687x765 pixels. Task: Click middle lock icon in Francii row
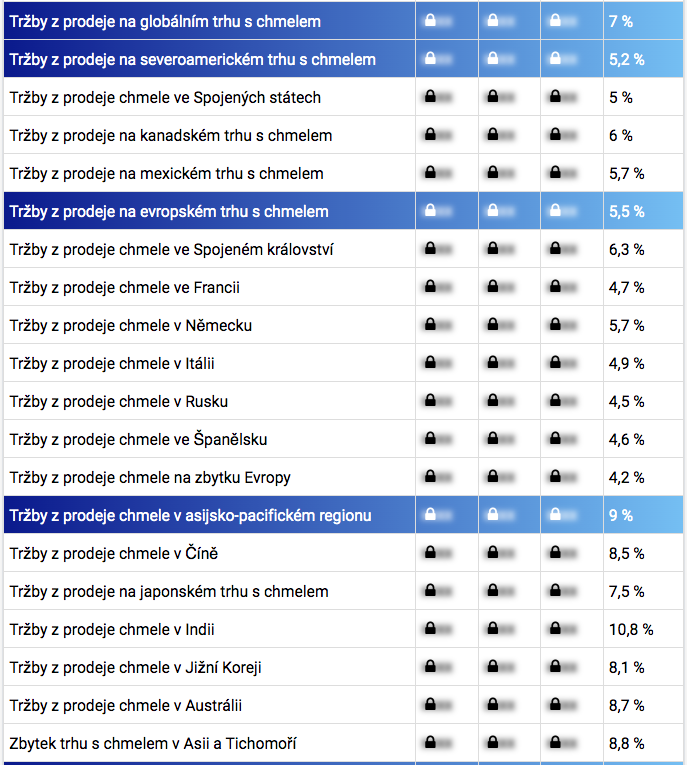(492, 287)
